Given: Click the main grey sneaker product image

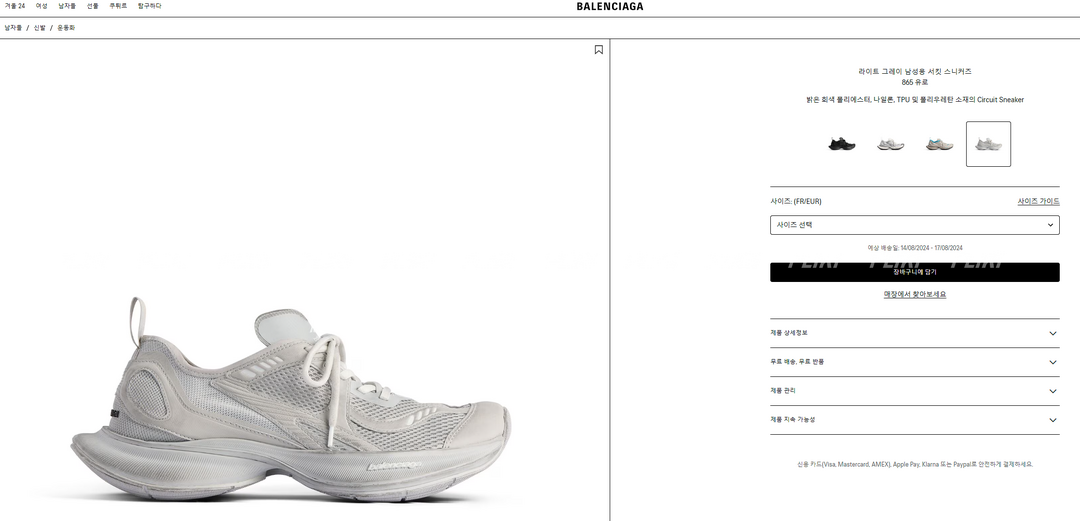Looking at the screenshot, I should (x=291, y=398).
